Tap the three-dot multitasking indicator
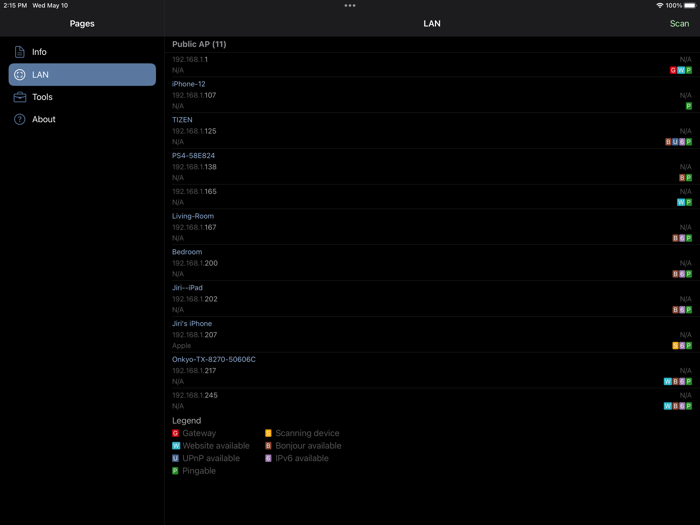Screen dimensions: 700x525 click(x=350, y=5)
